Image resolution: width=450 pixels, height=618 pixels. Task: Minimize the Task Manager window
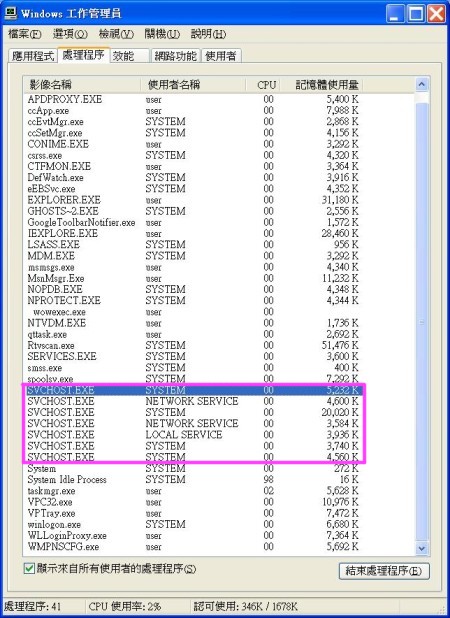click(x=394, y=15)
